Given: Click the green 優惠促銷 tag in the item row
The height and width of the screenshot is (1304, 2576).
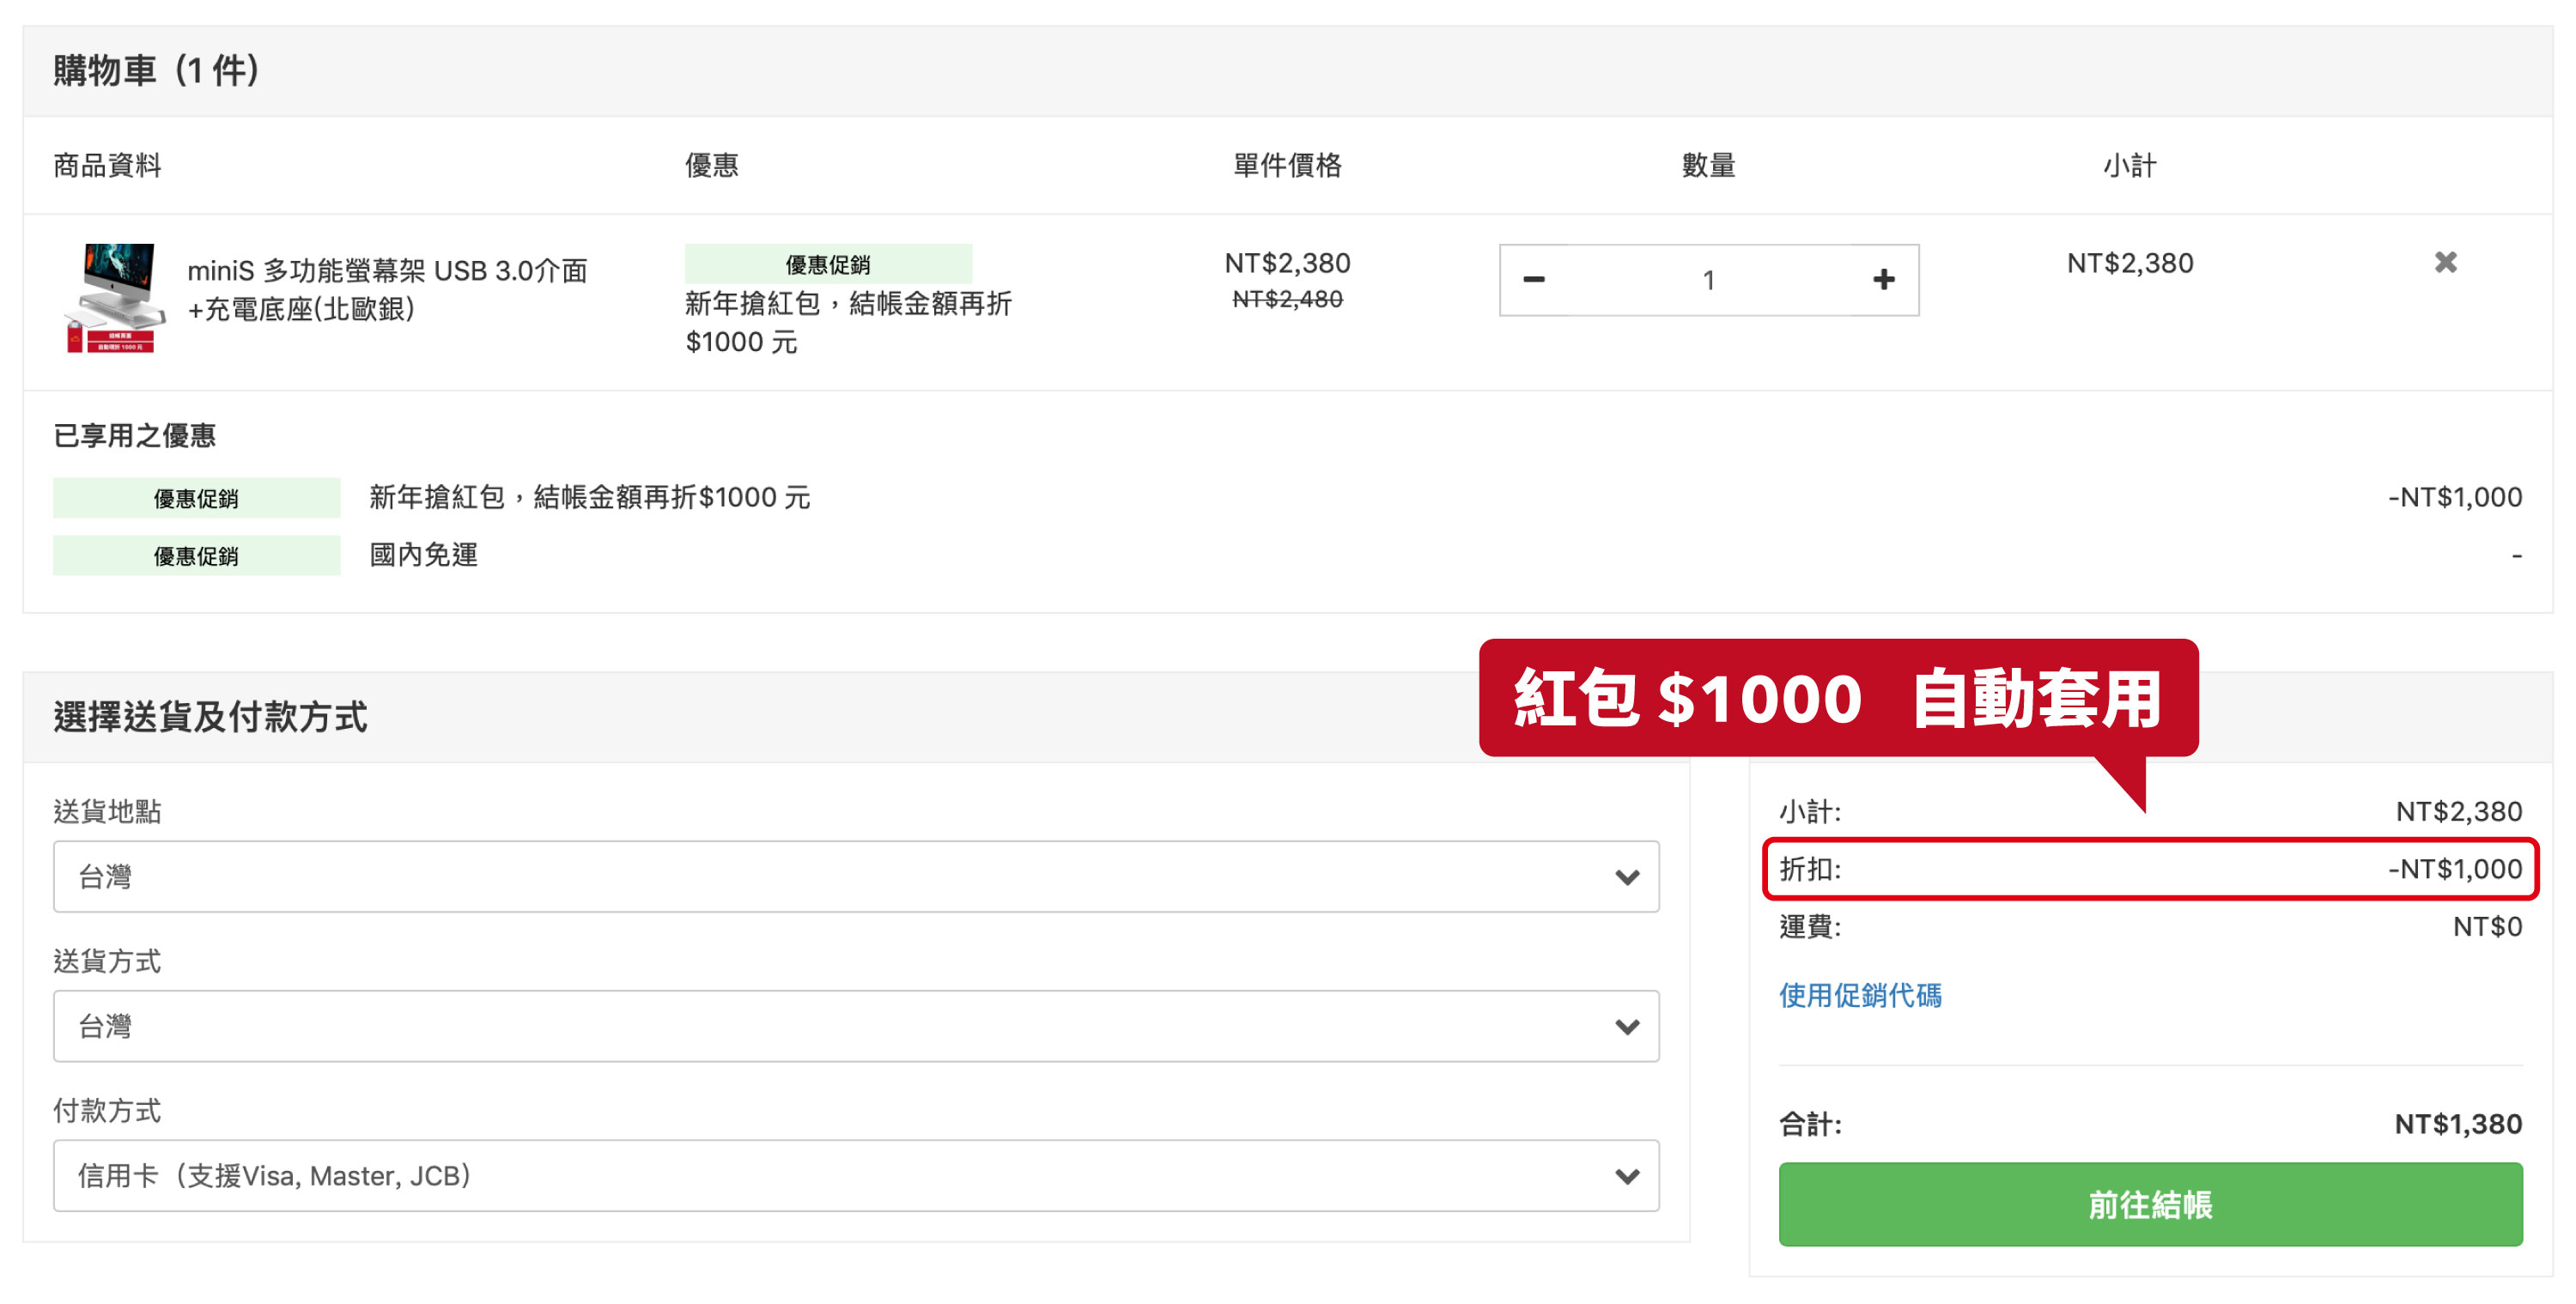Looking at the screenshot, I should pyautogui.click(x=827, y=264).
